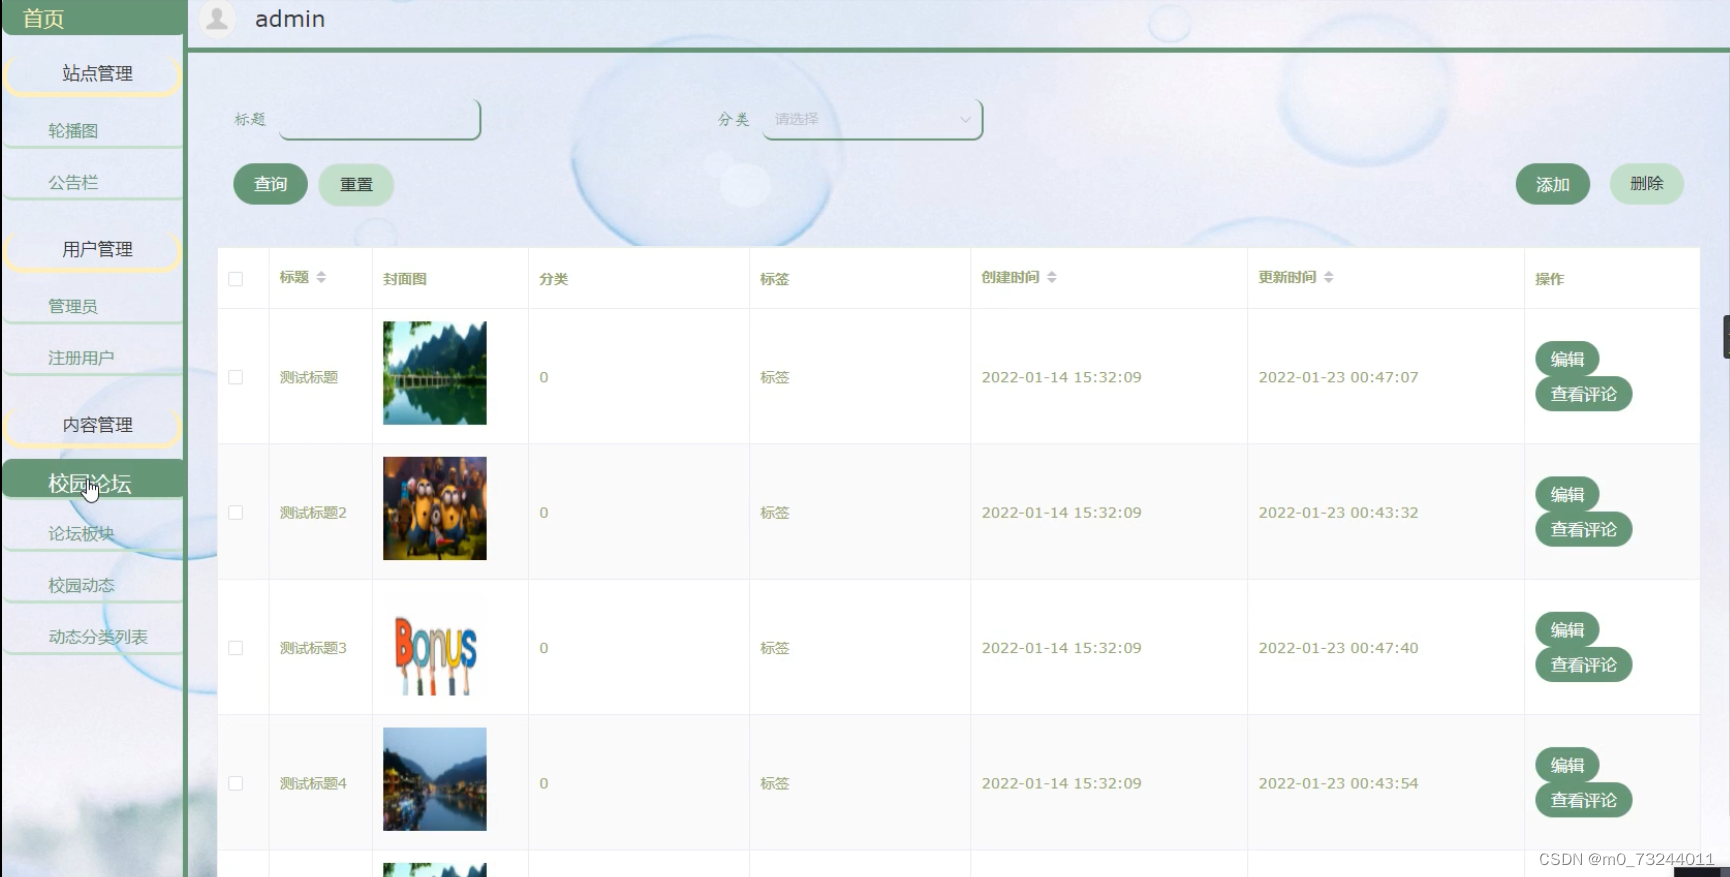Click the title cell 测试标题4
The height and width of the screenshot is (877, 1730).
[313, 784]
